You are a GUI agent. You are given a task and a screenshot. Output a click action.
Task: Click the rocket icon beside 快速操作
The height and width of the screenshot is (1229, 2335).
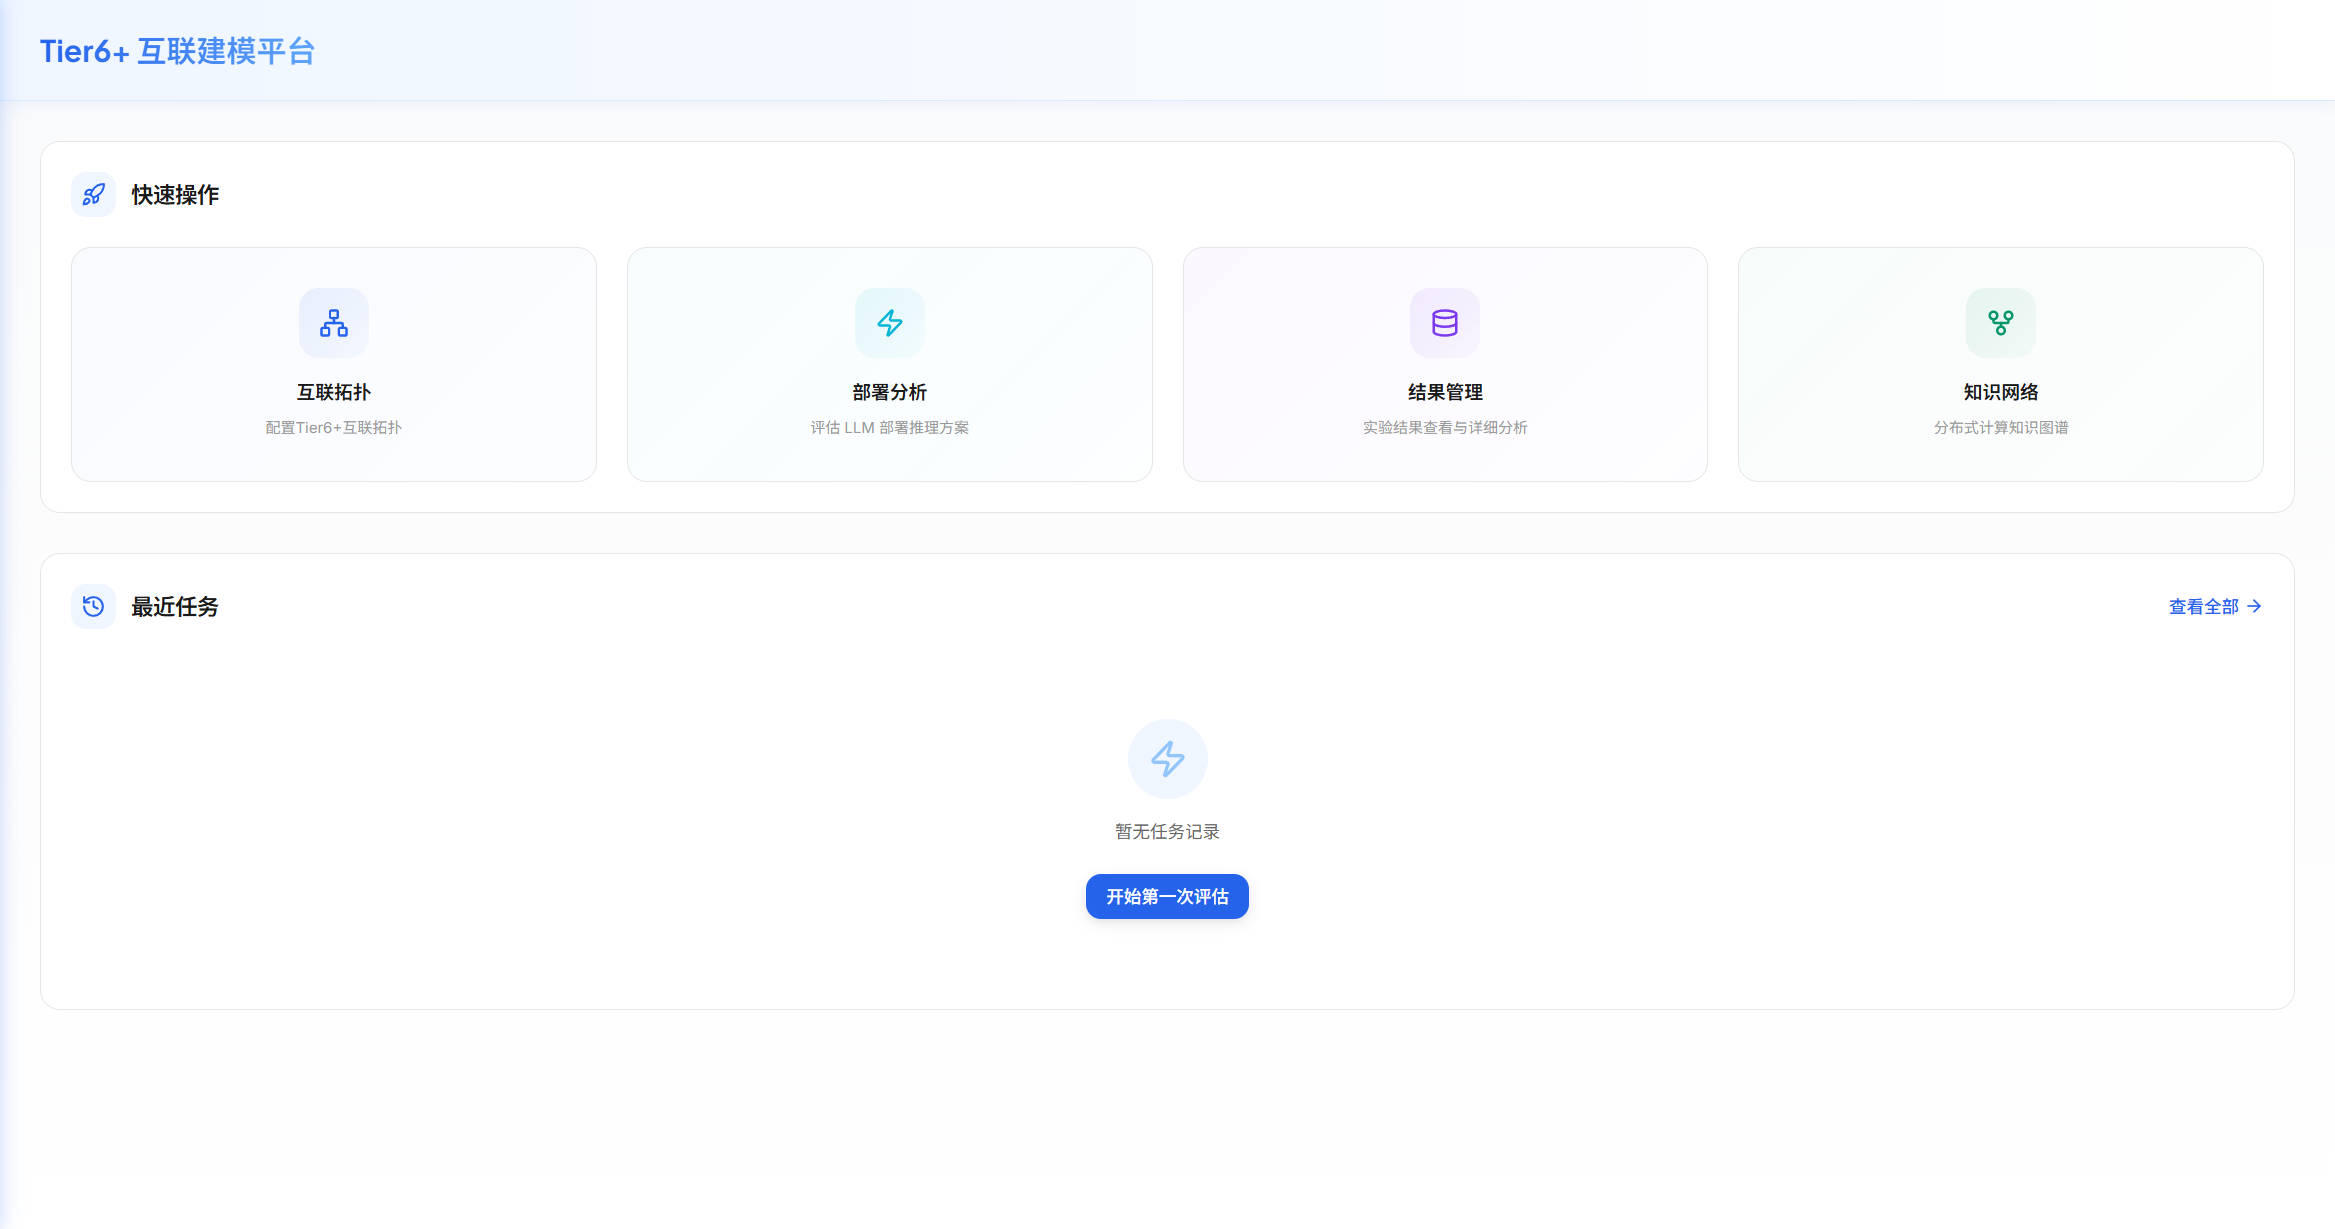(93, 195)
